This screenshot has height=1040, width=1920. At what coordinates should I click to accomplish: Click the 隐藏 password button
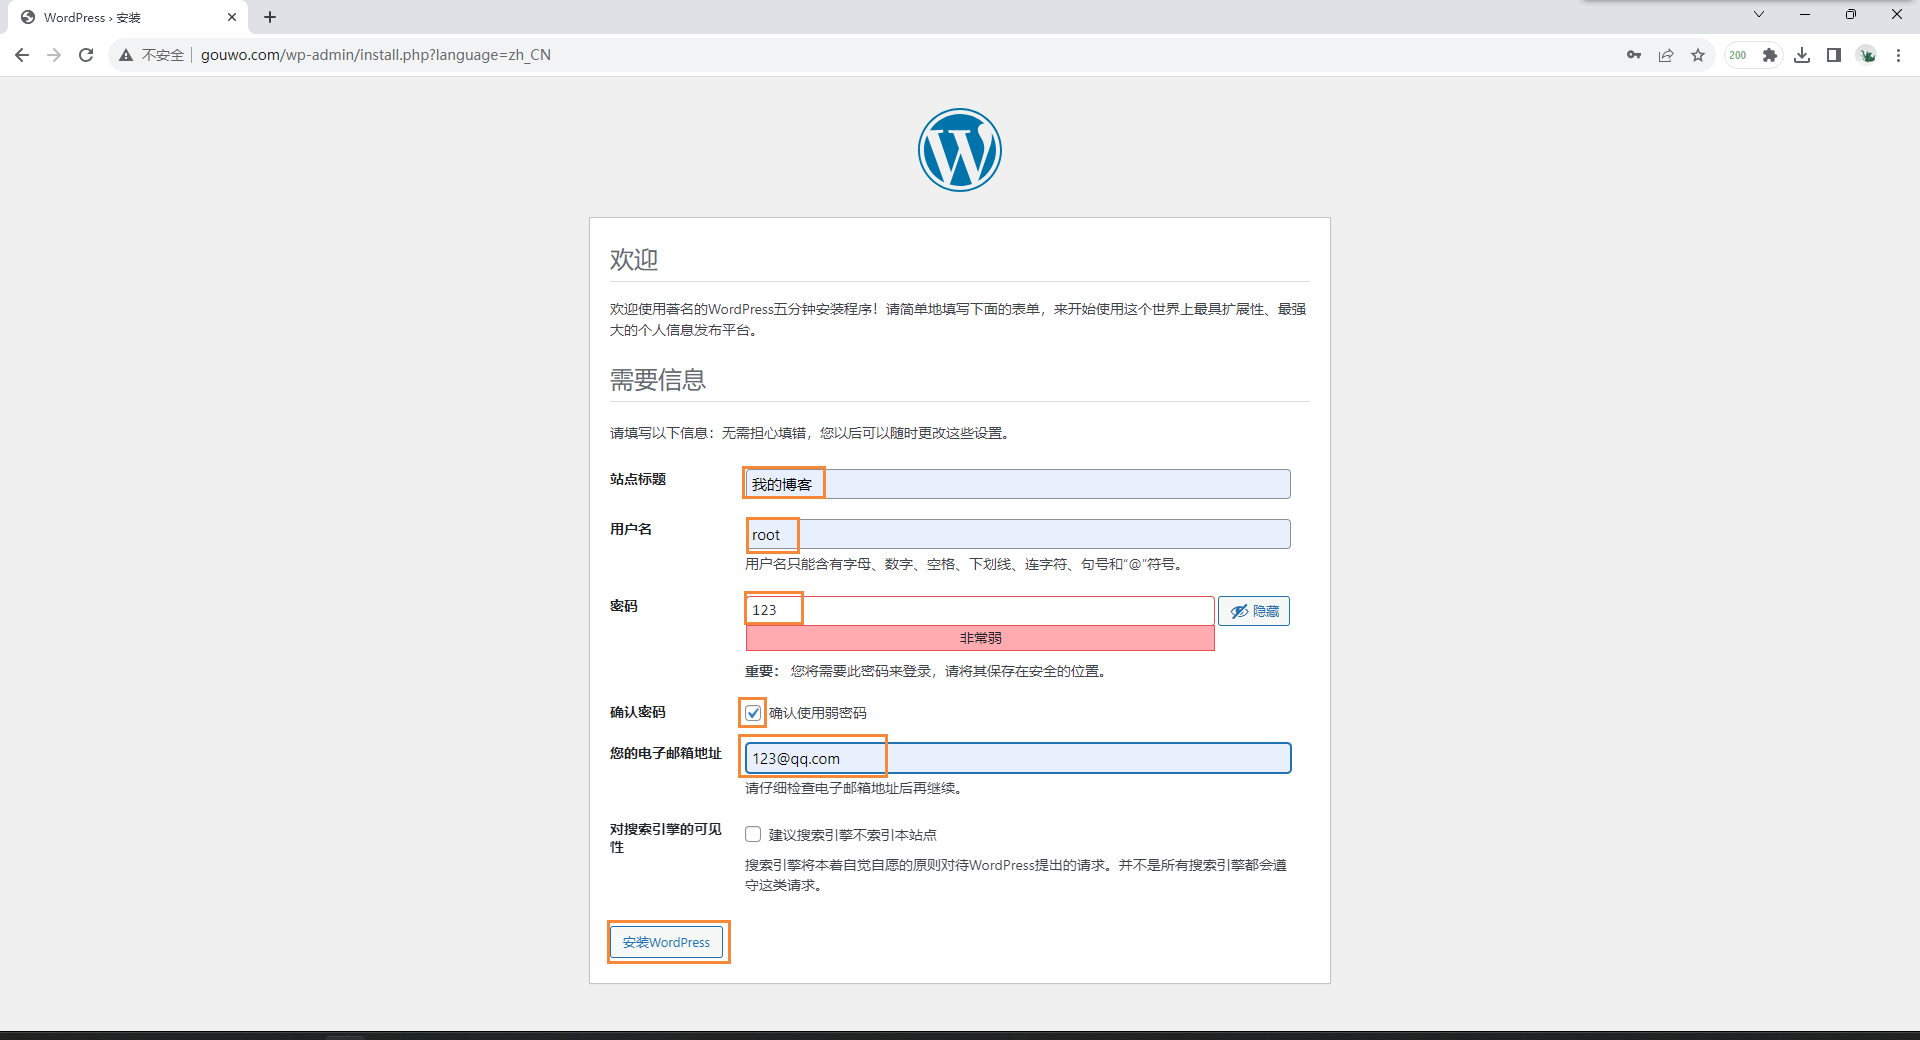tap(1254, 611)
